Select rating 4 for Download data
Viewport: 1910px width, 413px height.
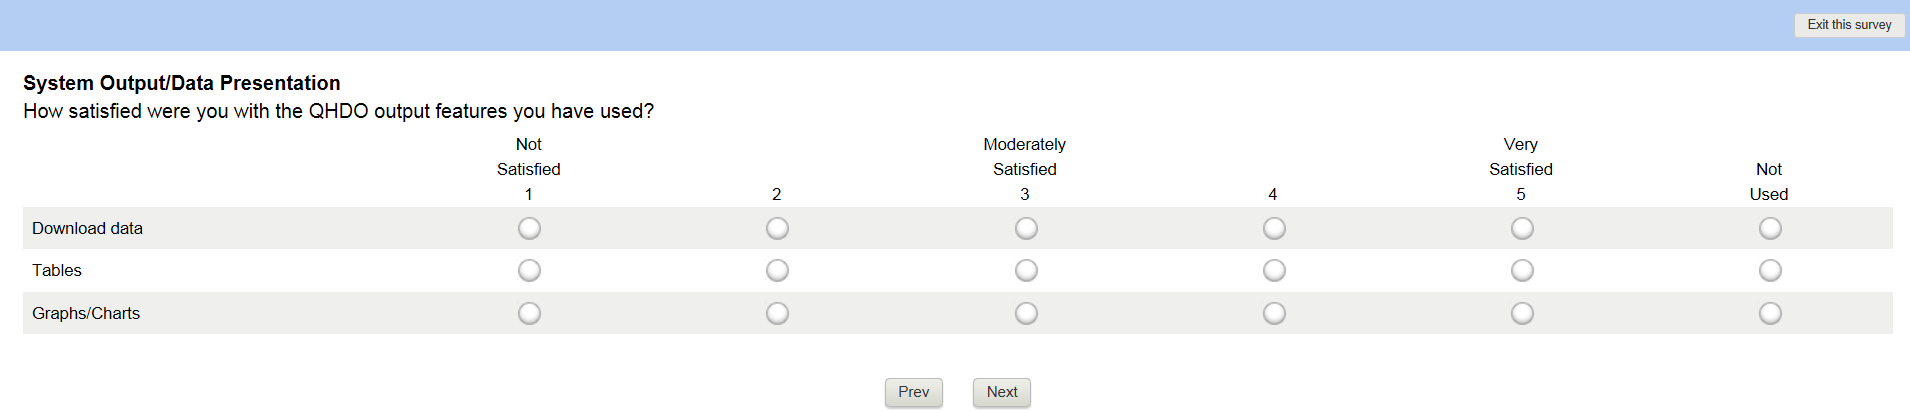click(1274, 229)
